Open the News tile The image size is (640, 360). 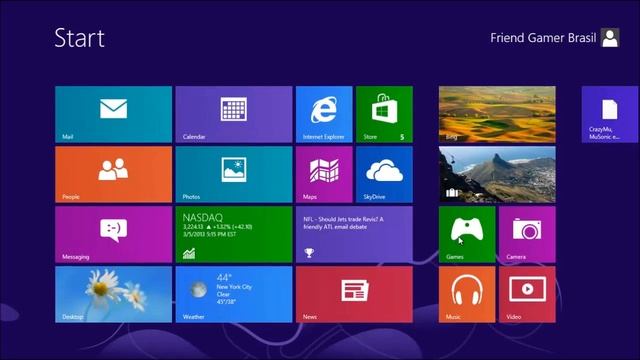[354, 294]
